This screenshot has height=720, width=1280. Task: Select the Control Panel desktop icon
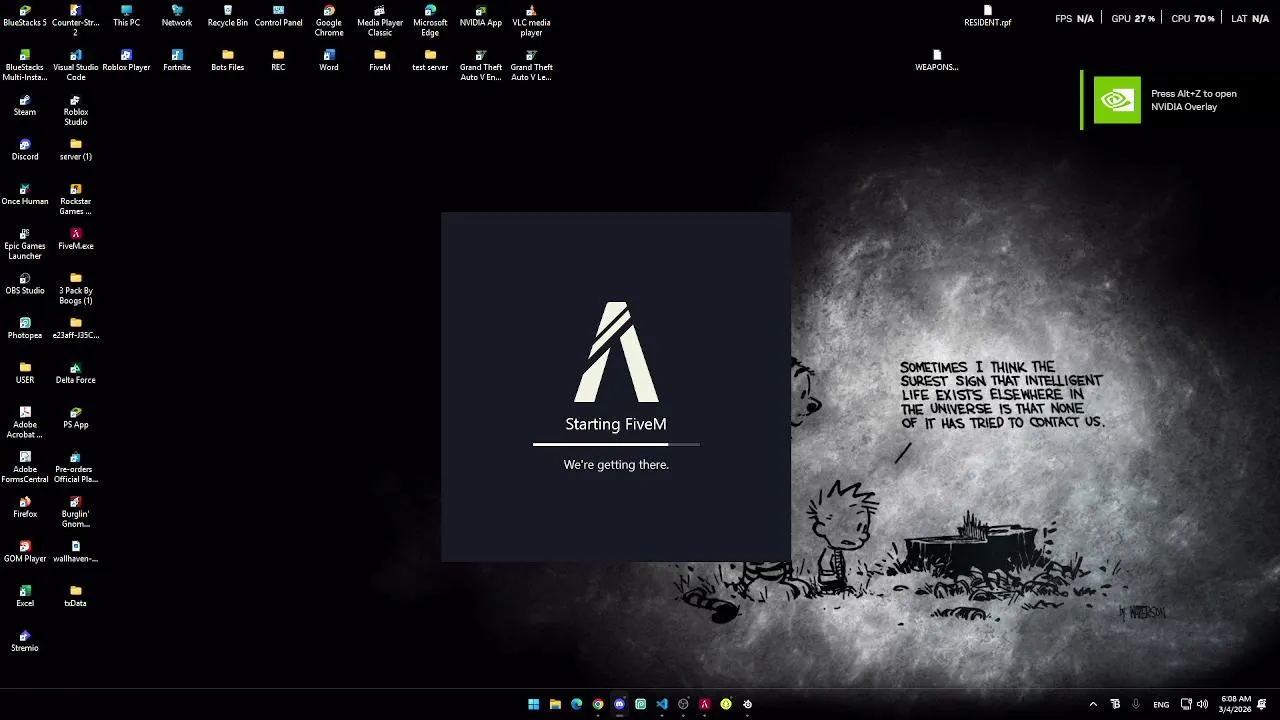(x=278, y=17)
